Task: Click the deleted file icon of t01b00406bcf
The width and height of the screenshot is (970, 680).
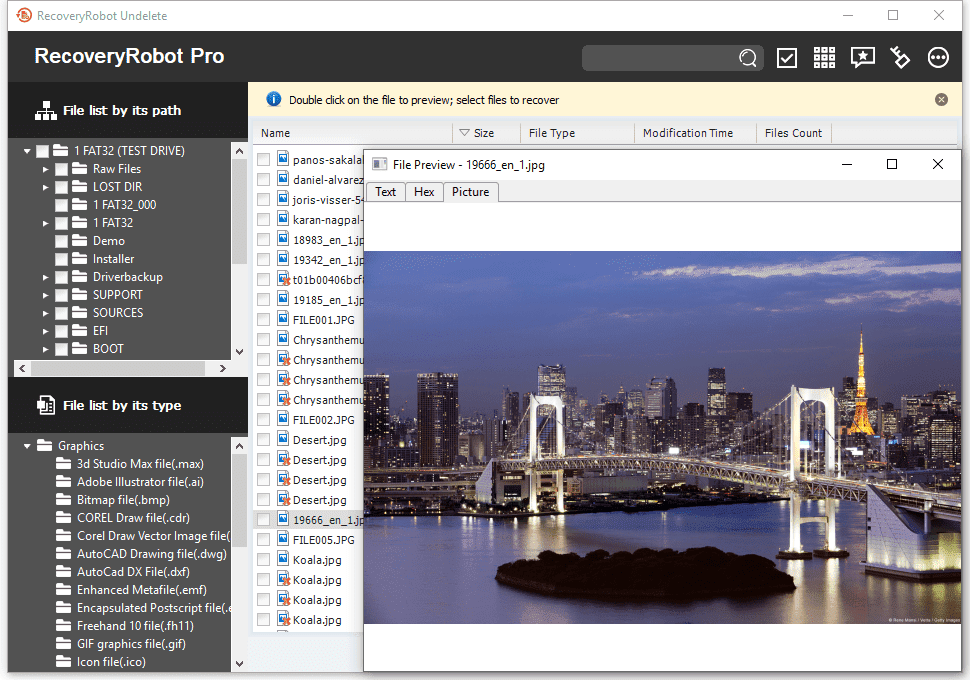Action: coord(283,279)
